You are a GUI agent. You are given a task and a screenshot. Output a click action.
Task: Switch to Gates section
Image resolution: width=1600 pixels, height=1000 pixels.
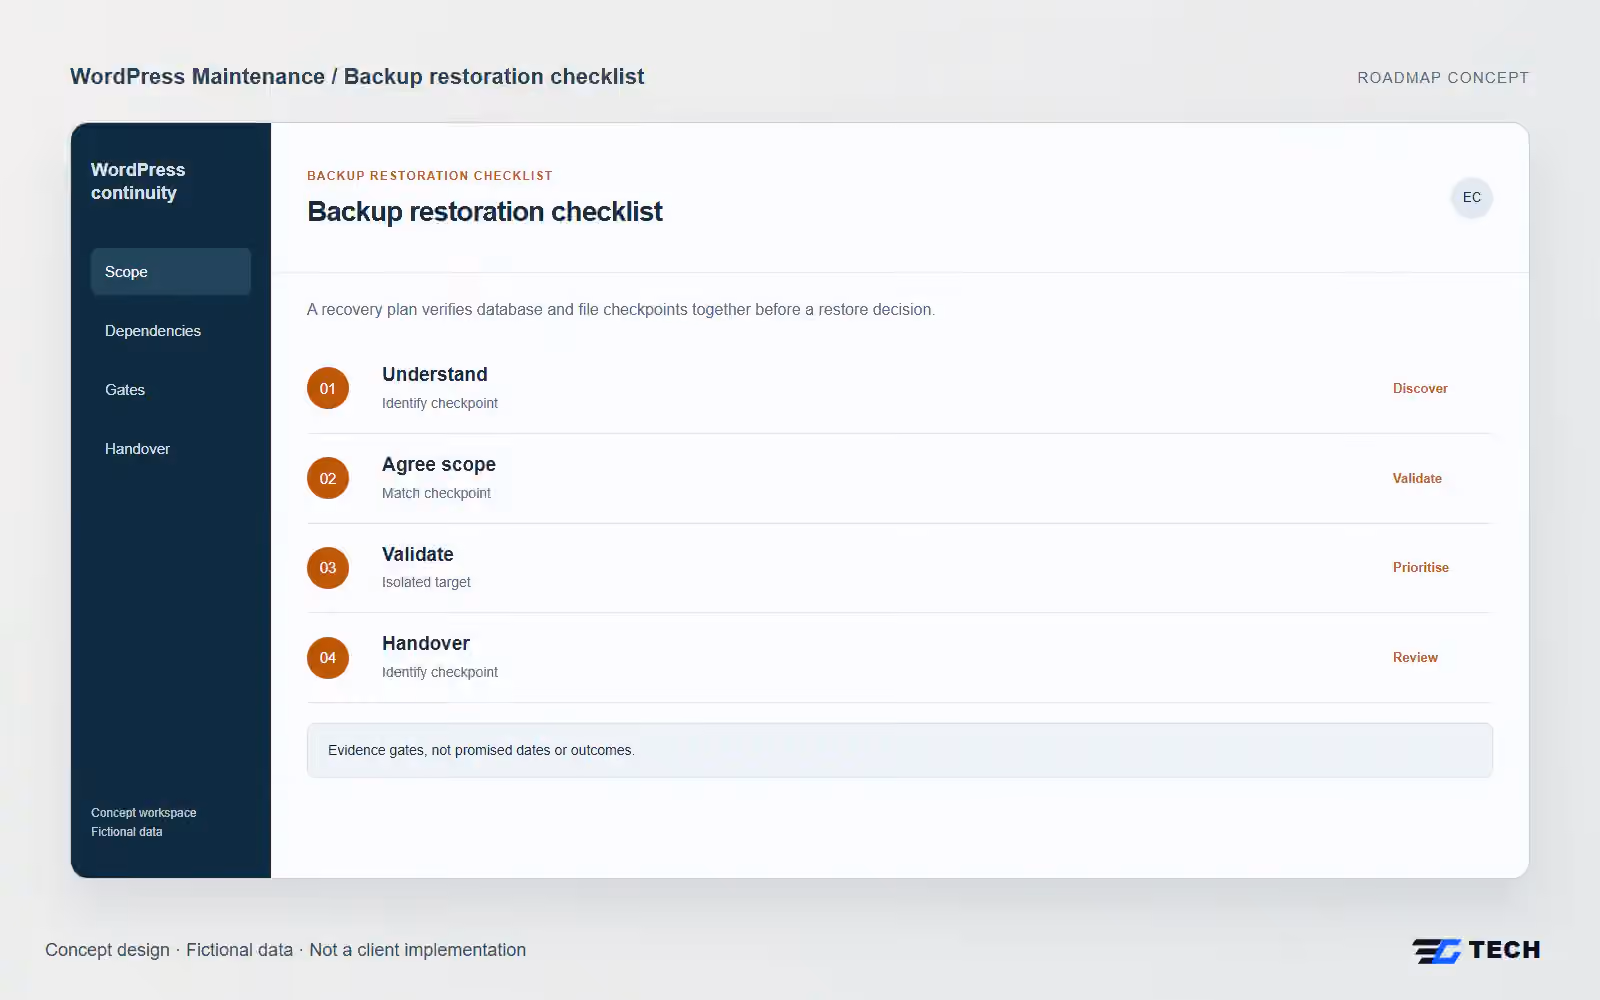[x=171, y=390]
